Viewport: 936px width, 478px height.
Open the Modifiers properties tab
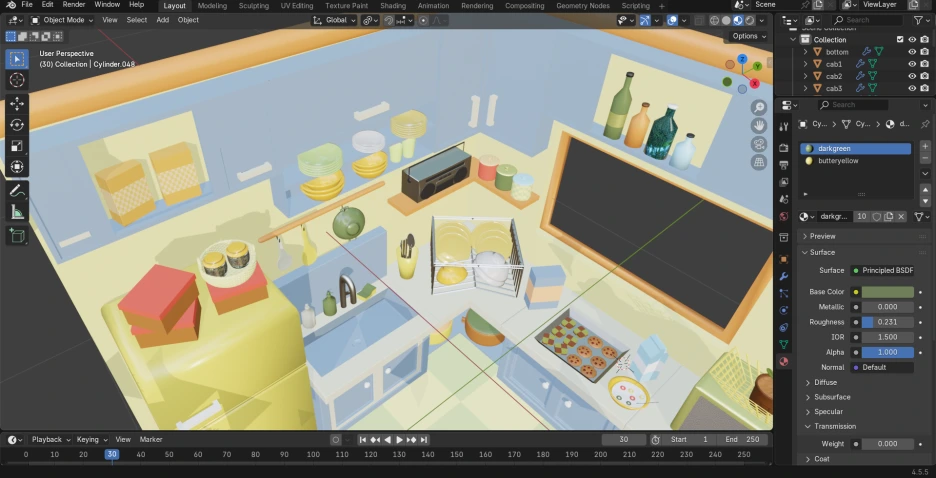784,276
